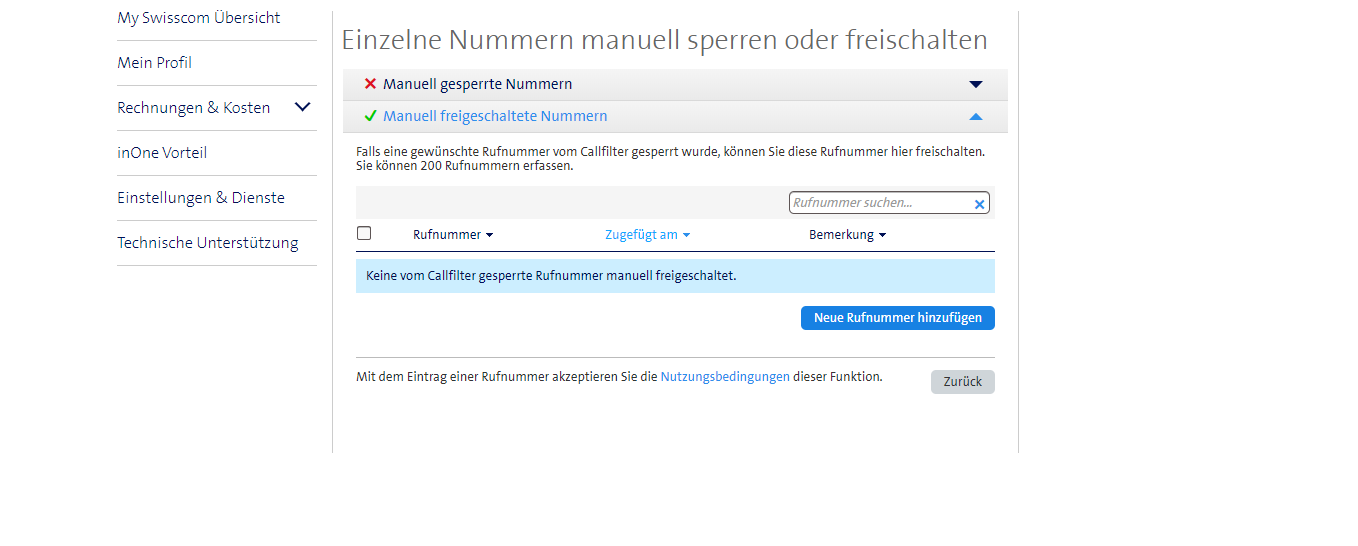Go to inOne Vorteil menu item

tap(162, 153)
